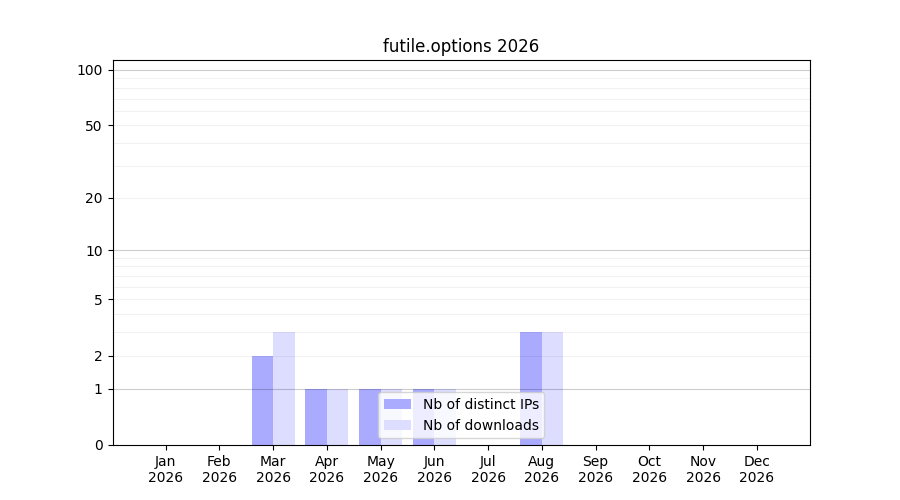Viewport: 900px width, 500px height.
Task: Click the 10 y-axis tick label
Action: pos(94,251)
